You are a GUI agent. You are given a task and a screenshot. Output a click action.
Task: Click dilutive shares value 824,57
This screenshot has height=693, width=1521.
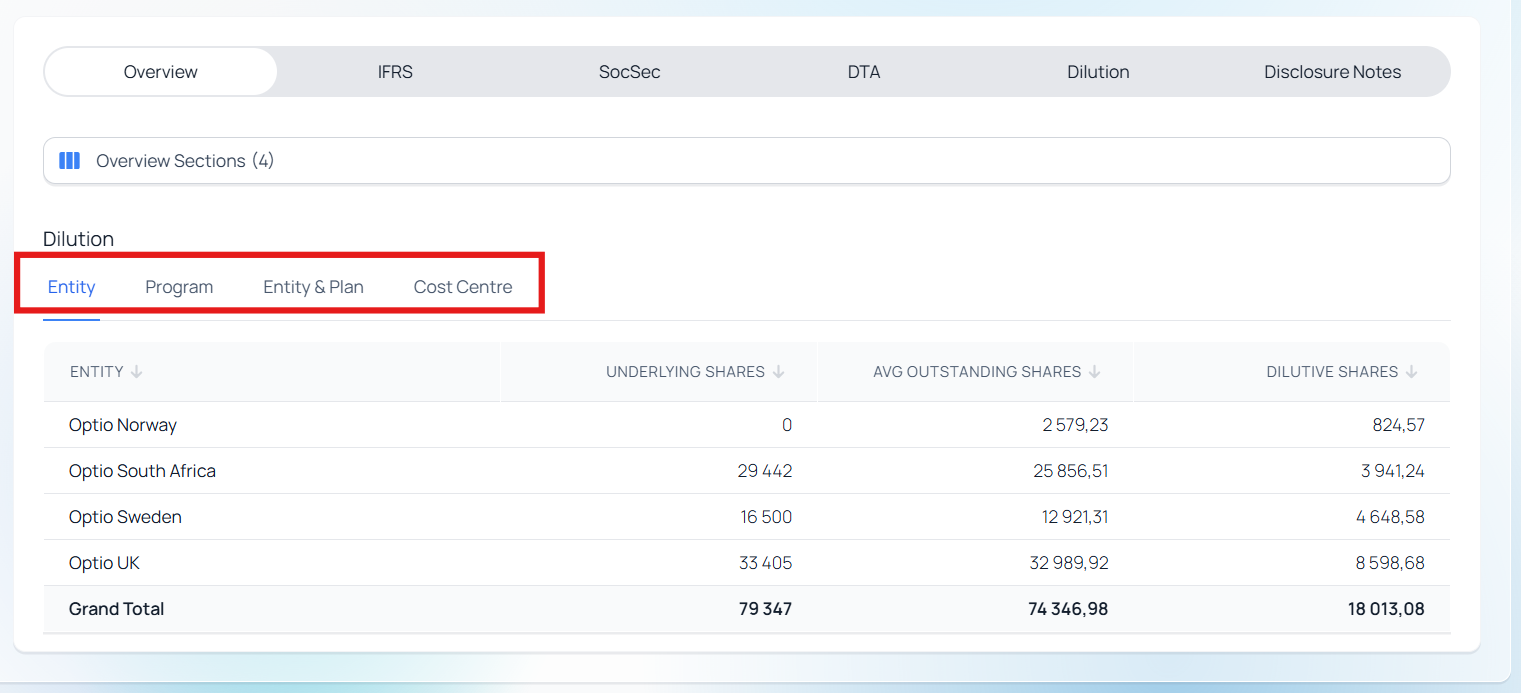pyautogui.click(x=1399, y=425)
